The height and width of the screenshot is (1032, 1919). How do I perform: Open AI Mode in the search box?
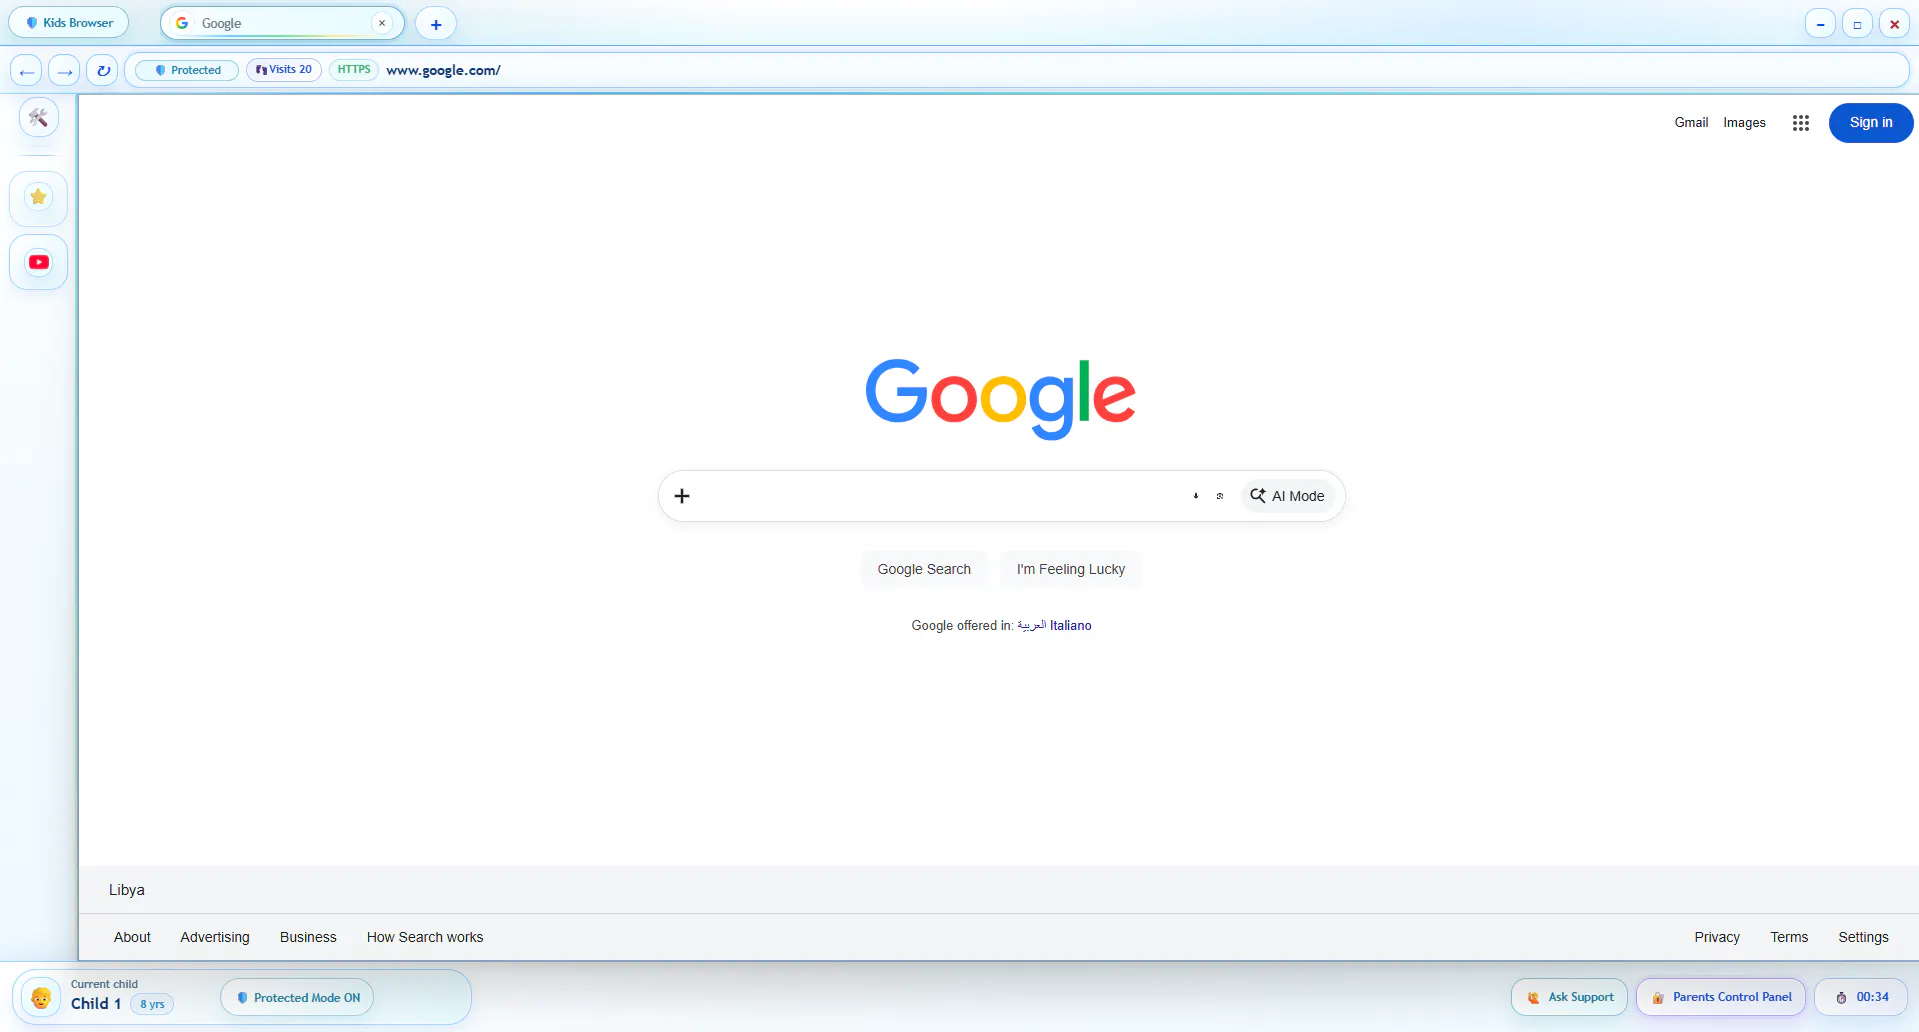click(x=1287, y=496)
